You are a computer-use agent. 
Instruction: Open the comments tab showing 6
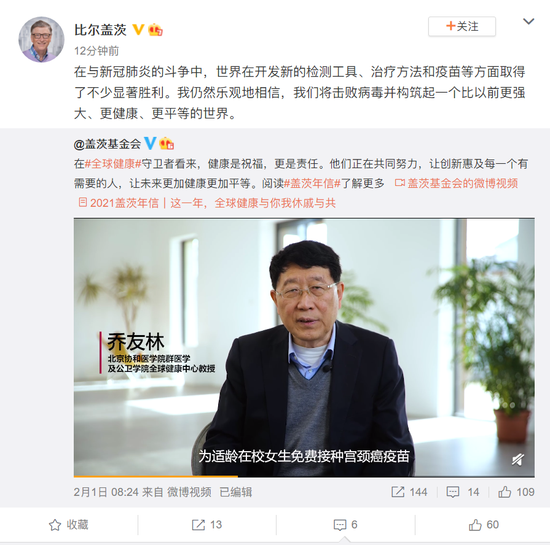point(345,525)
